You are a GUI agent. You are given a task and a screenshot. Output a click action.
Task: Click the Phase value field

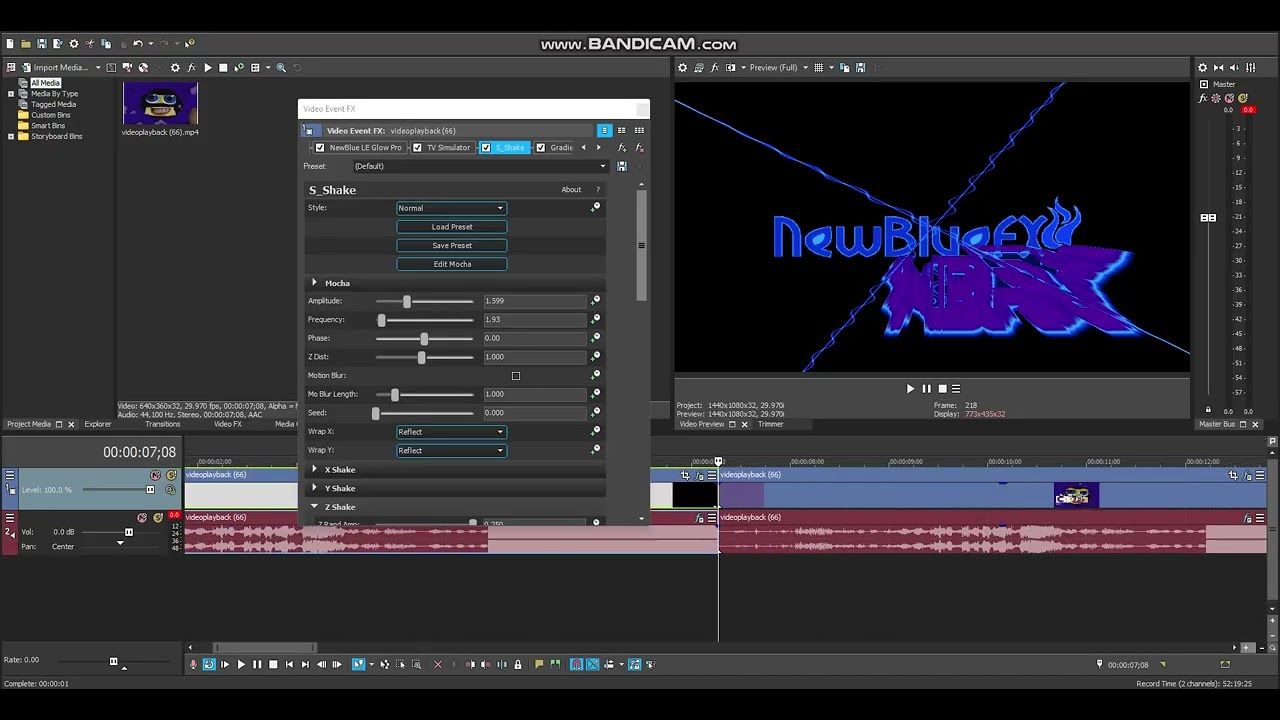pyautogui.click(x=534, y=338)
